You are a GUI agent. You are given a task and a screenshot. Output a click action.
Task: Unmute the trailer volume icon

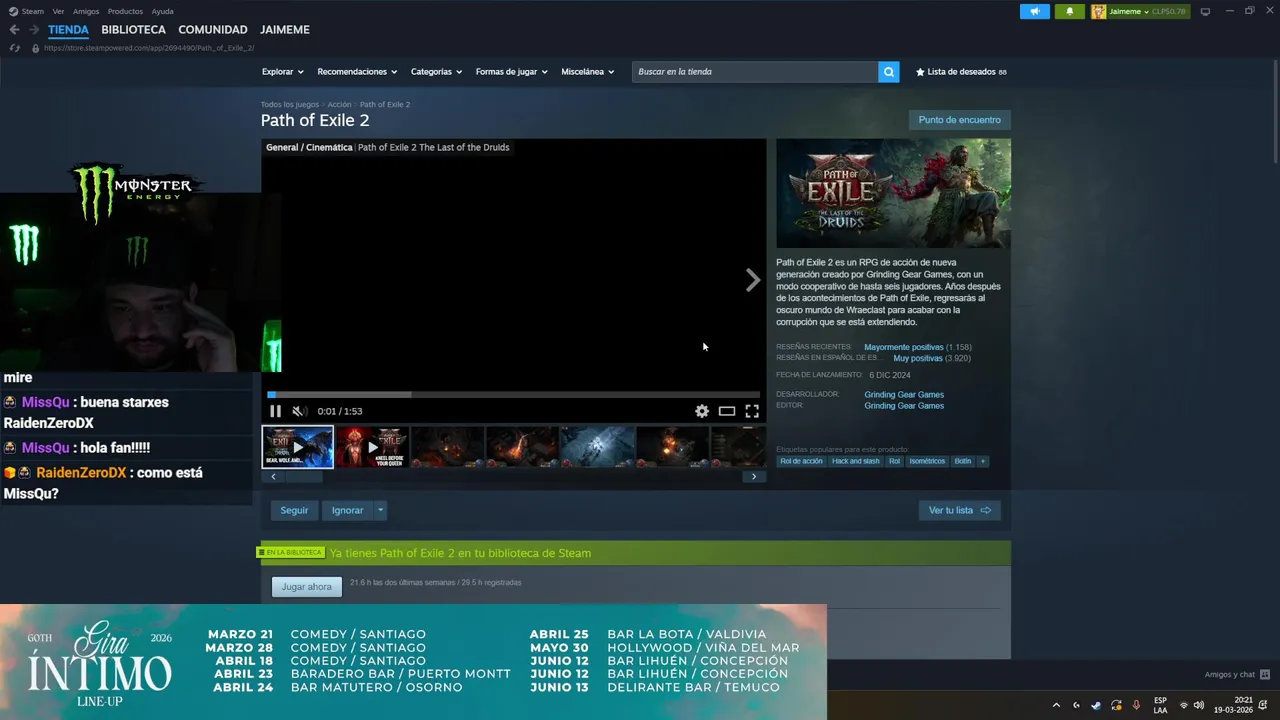pos(298,411)
